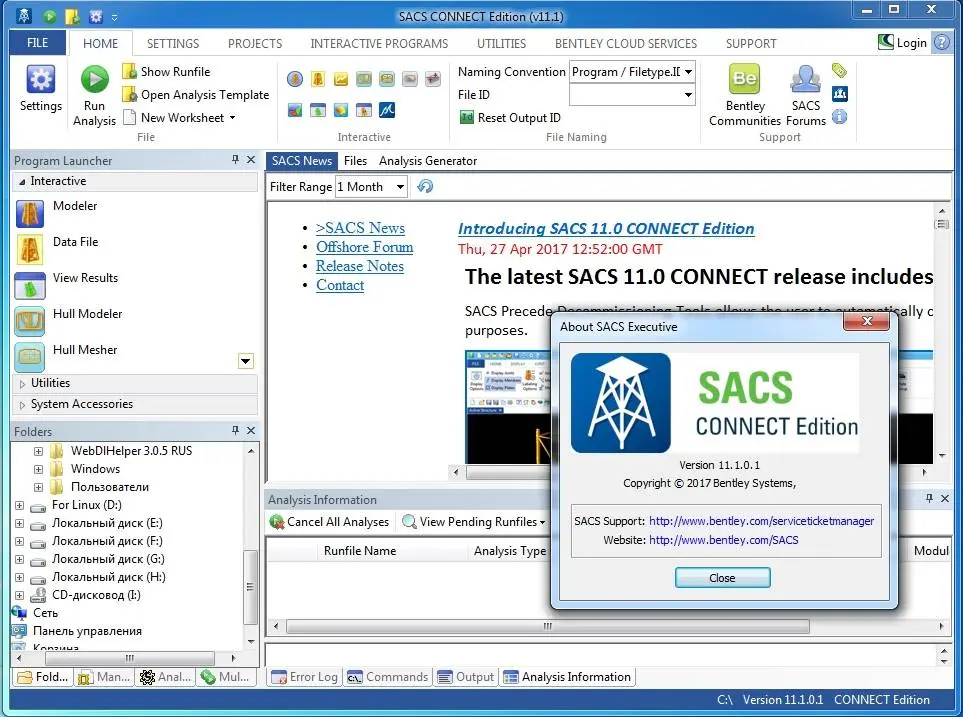The height and width of the screenshot is (717, 963).
Task: Expand the Windows folder tree node
Action: point(38,469)
